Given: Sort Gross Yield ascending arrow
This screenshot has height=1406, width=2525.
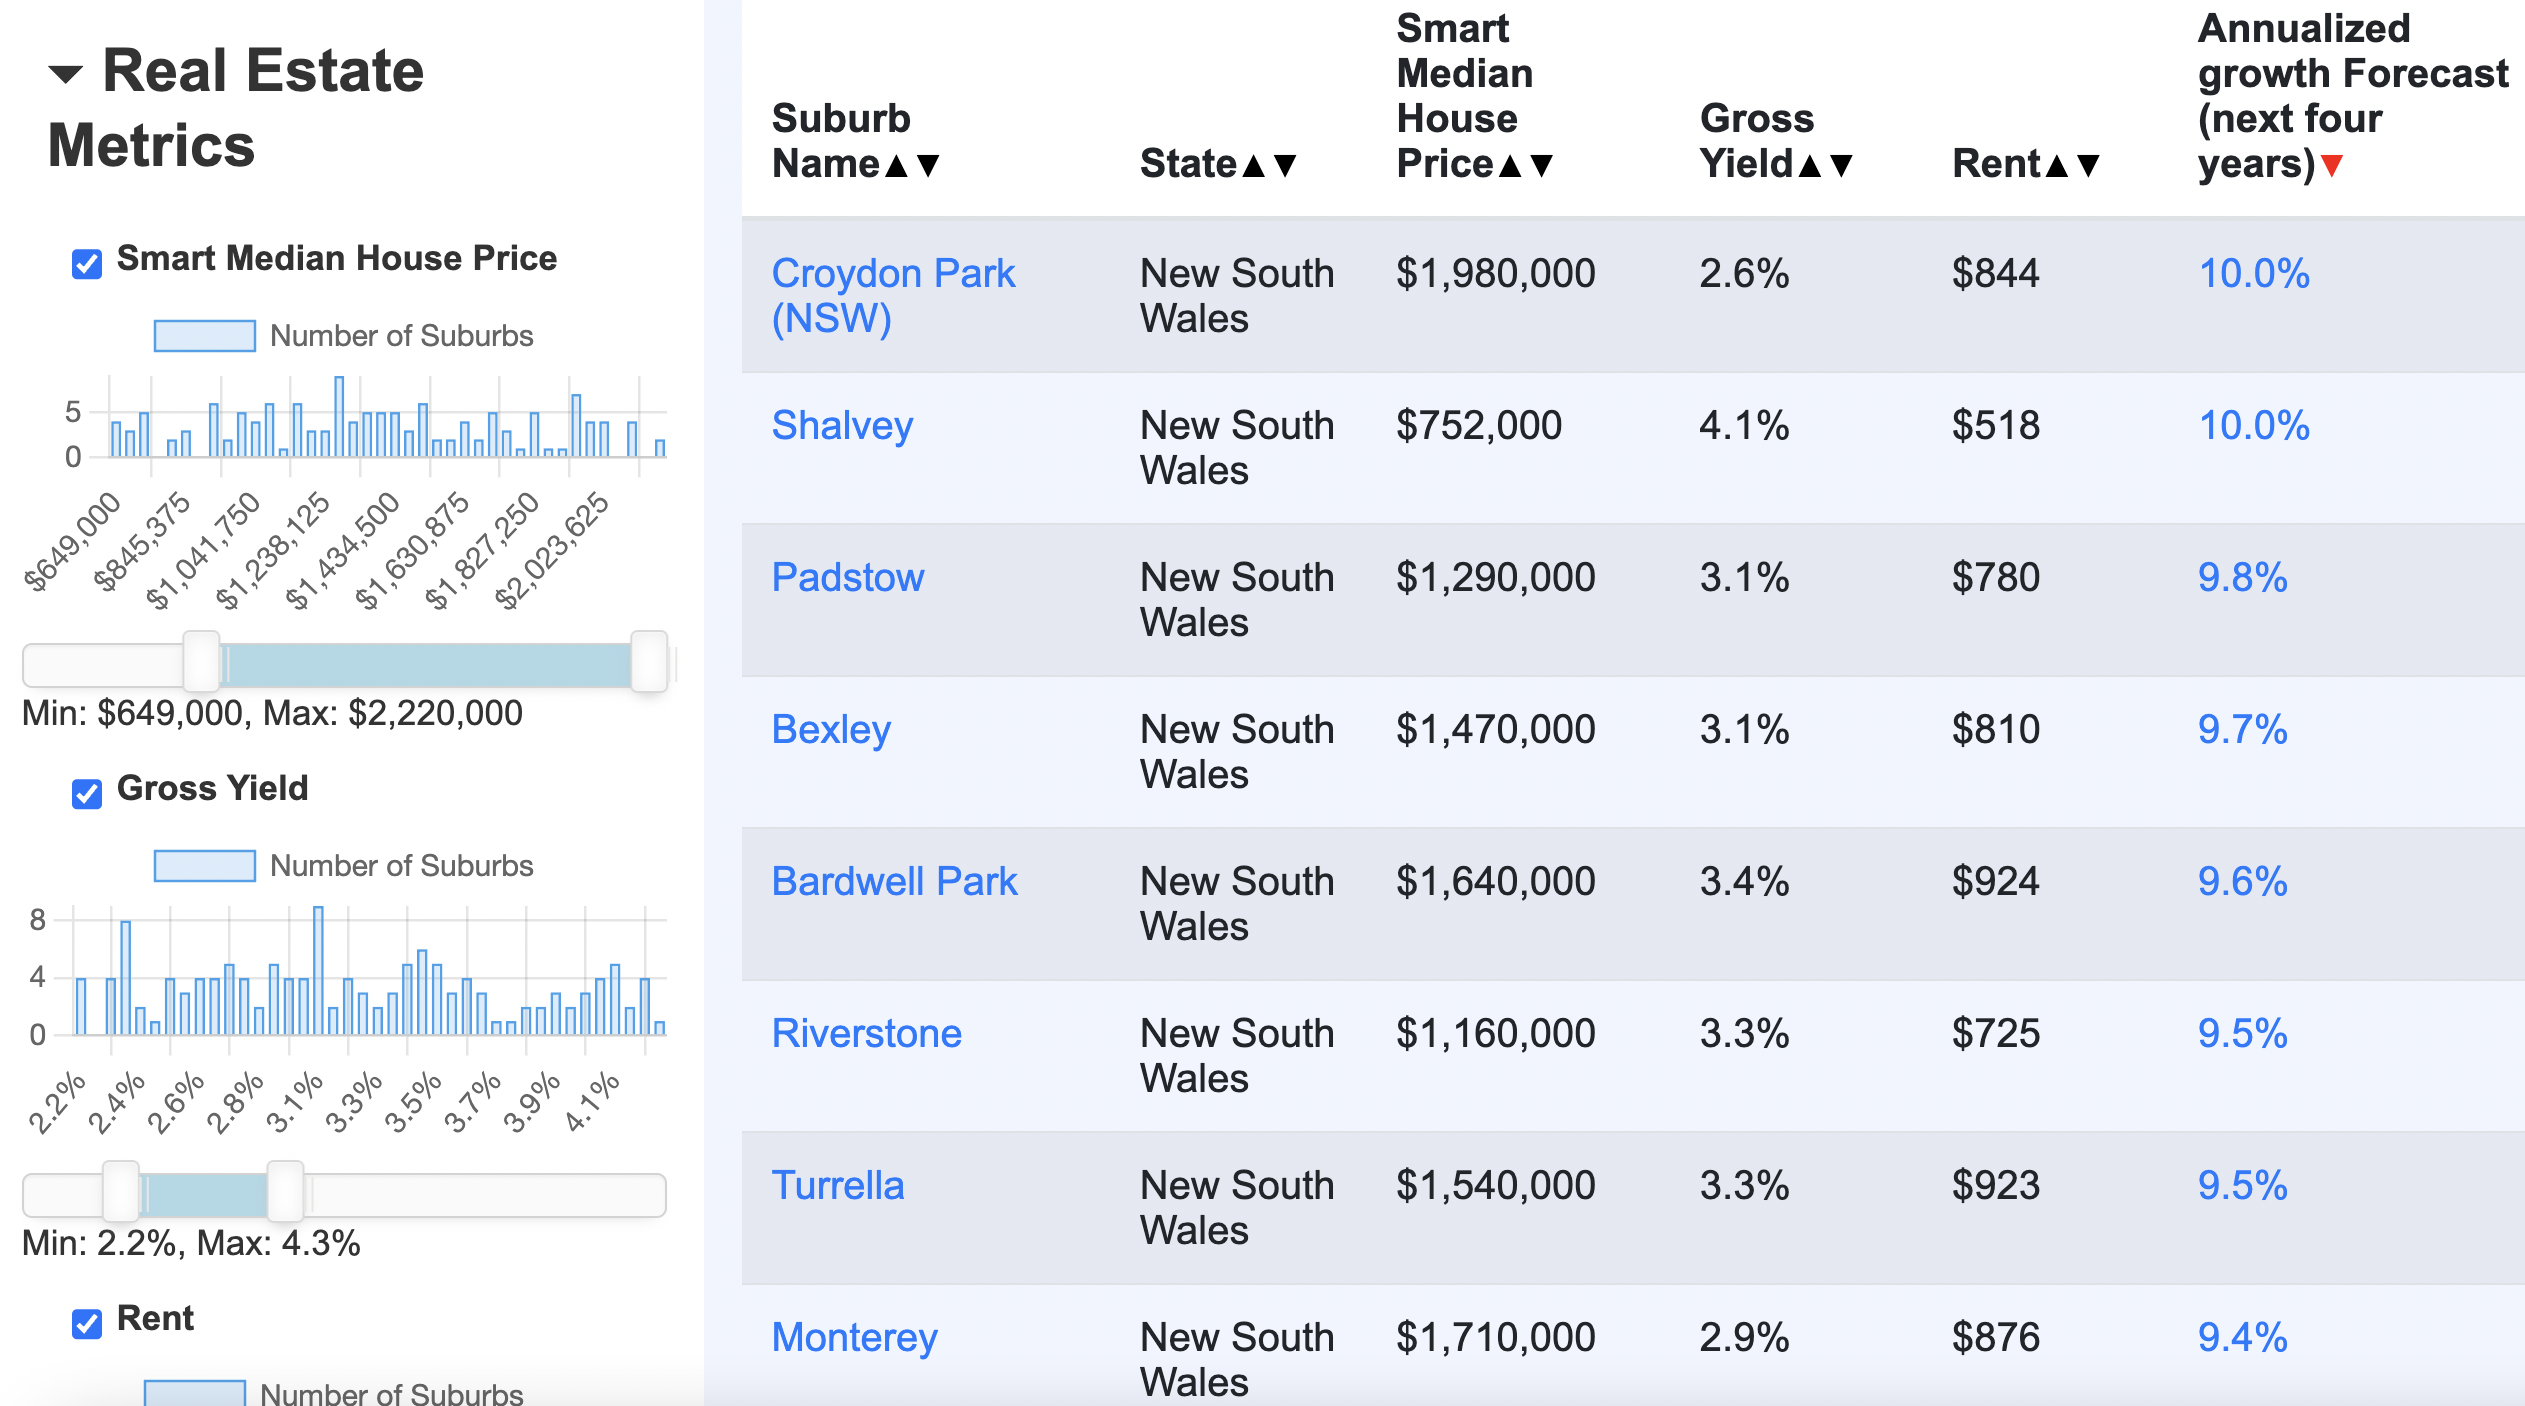Looking at the screenshot, I should point(1809,166).
